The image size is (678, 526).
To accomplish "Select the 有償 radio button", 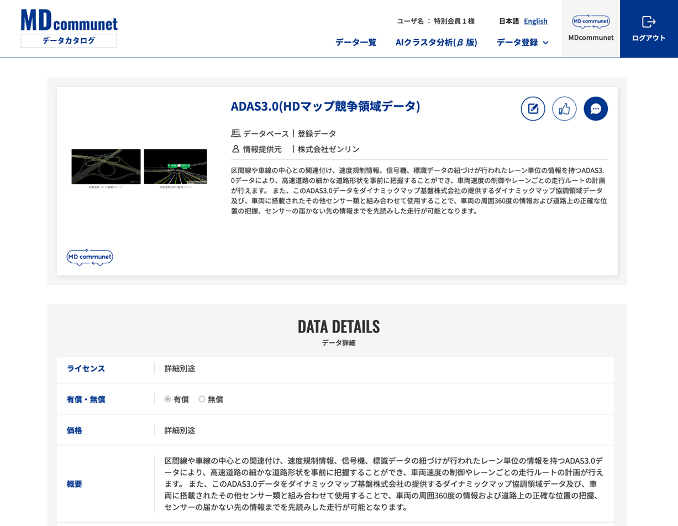I will (x=168, y=399).
